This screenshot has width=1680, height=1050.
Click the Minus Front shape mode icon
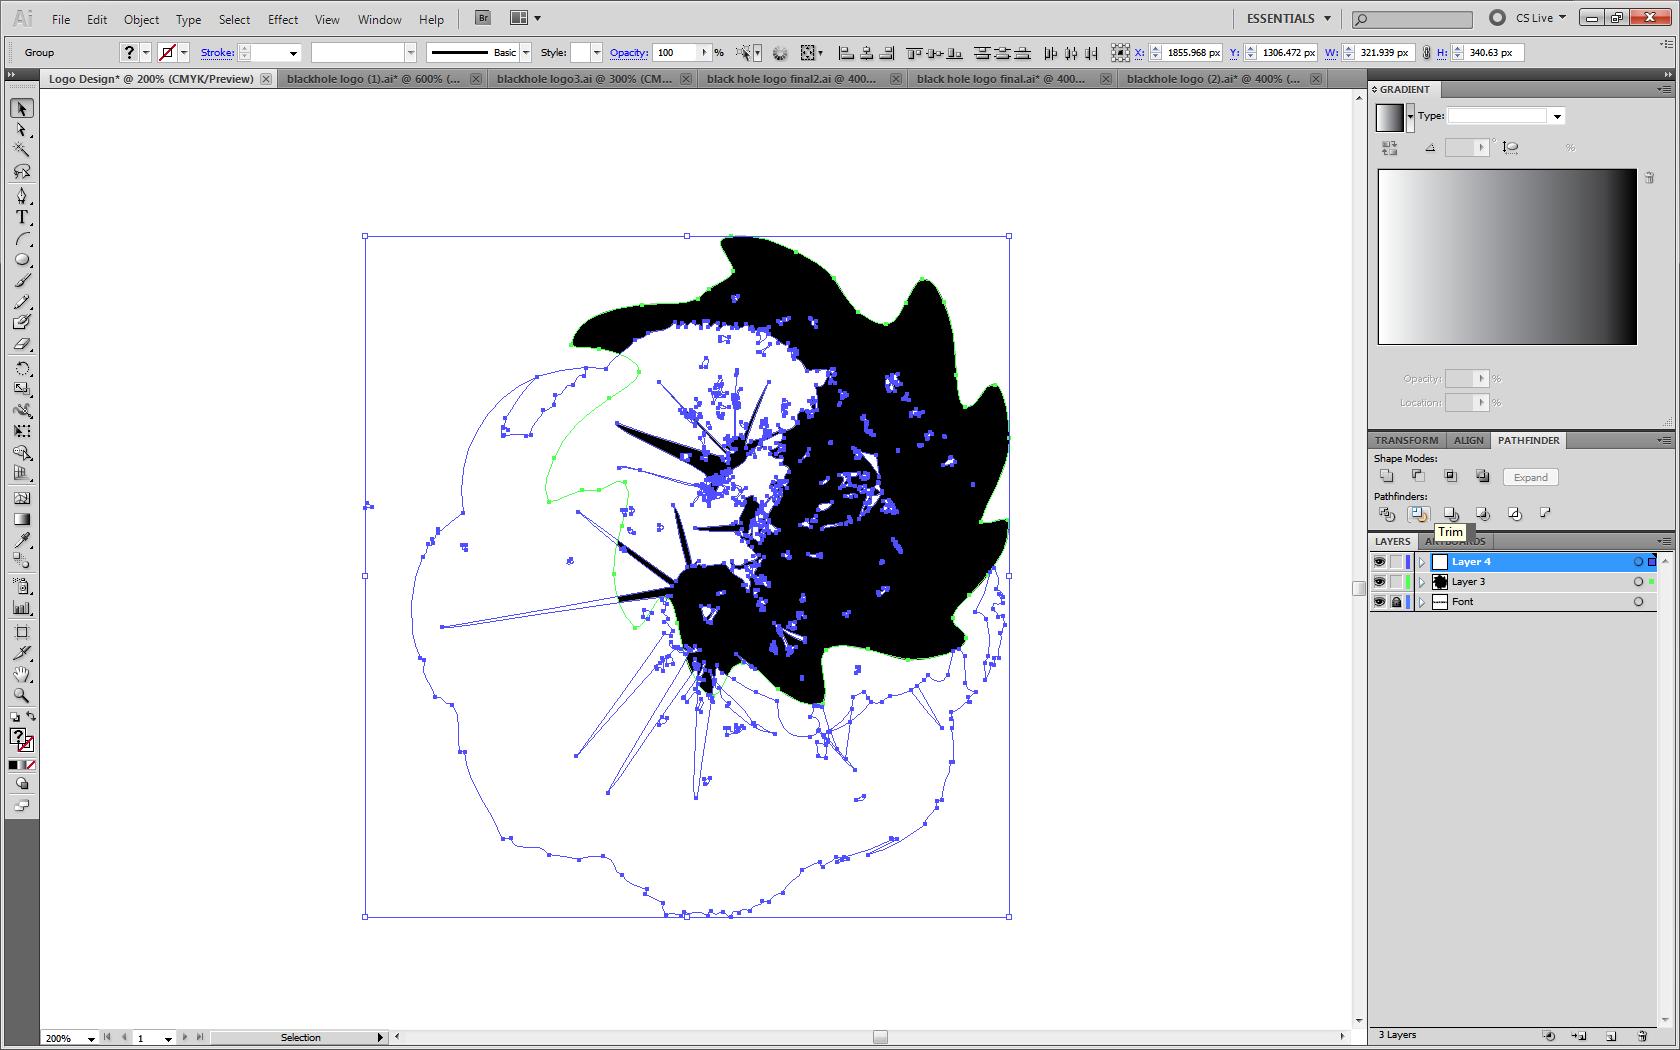click(1418, 476)
